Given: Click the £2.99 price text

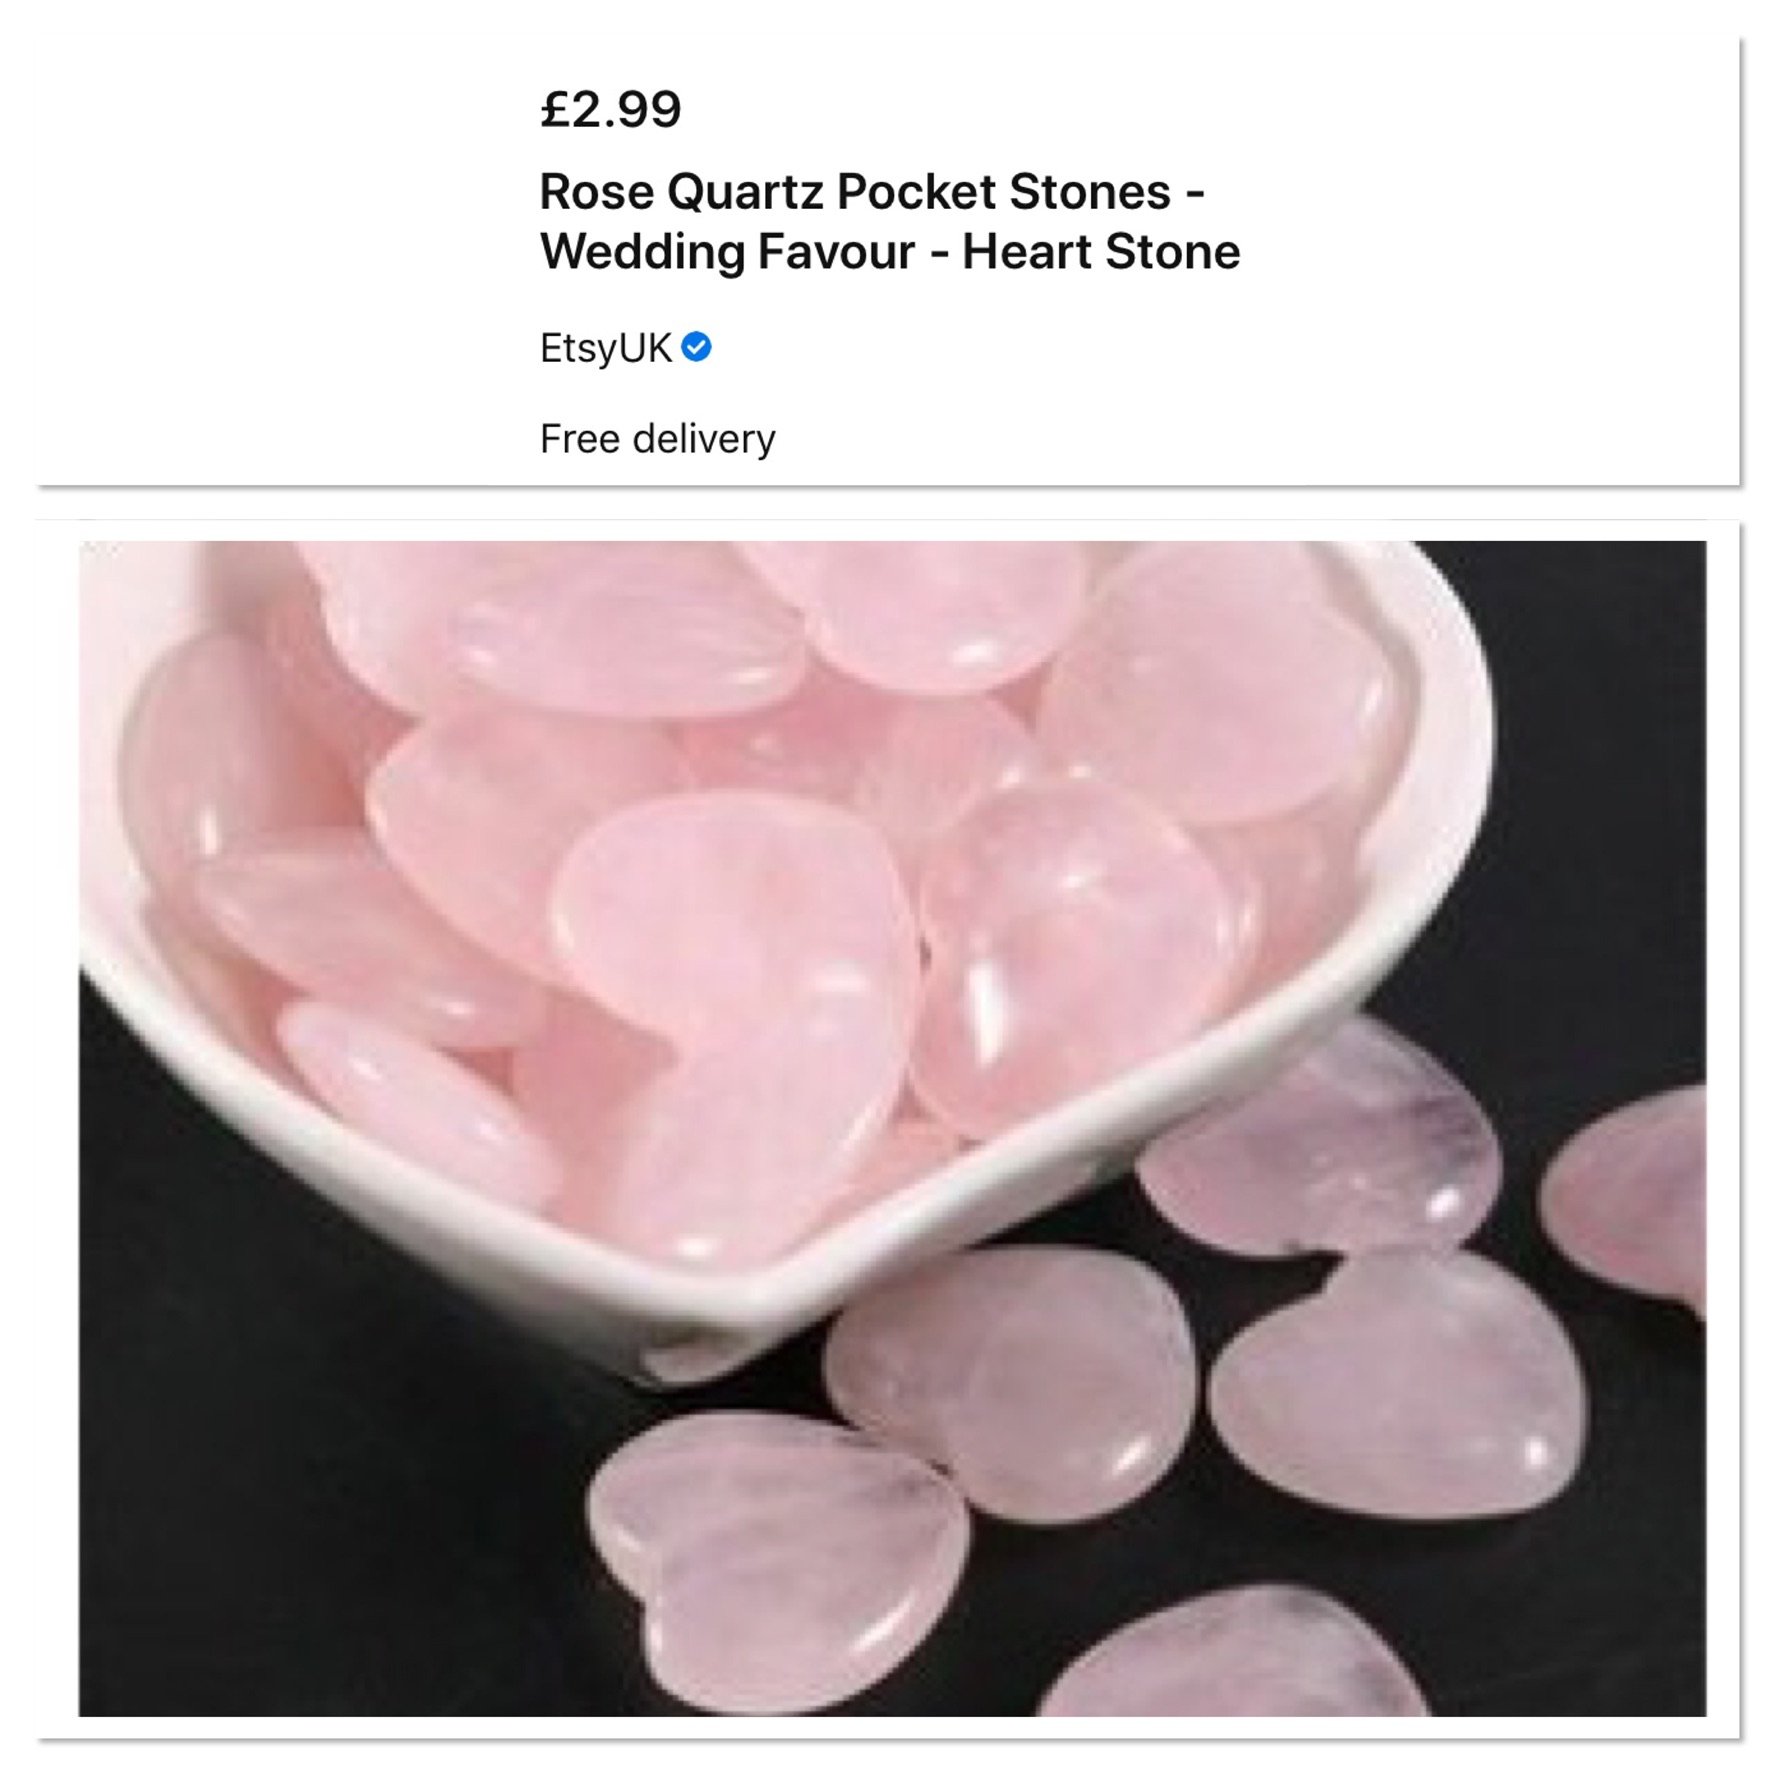Looking at the screenshot, I should pyautogui.click(x=610, y=109).
